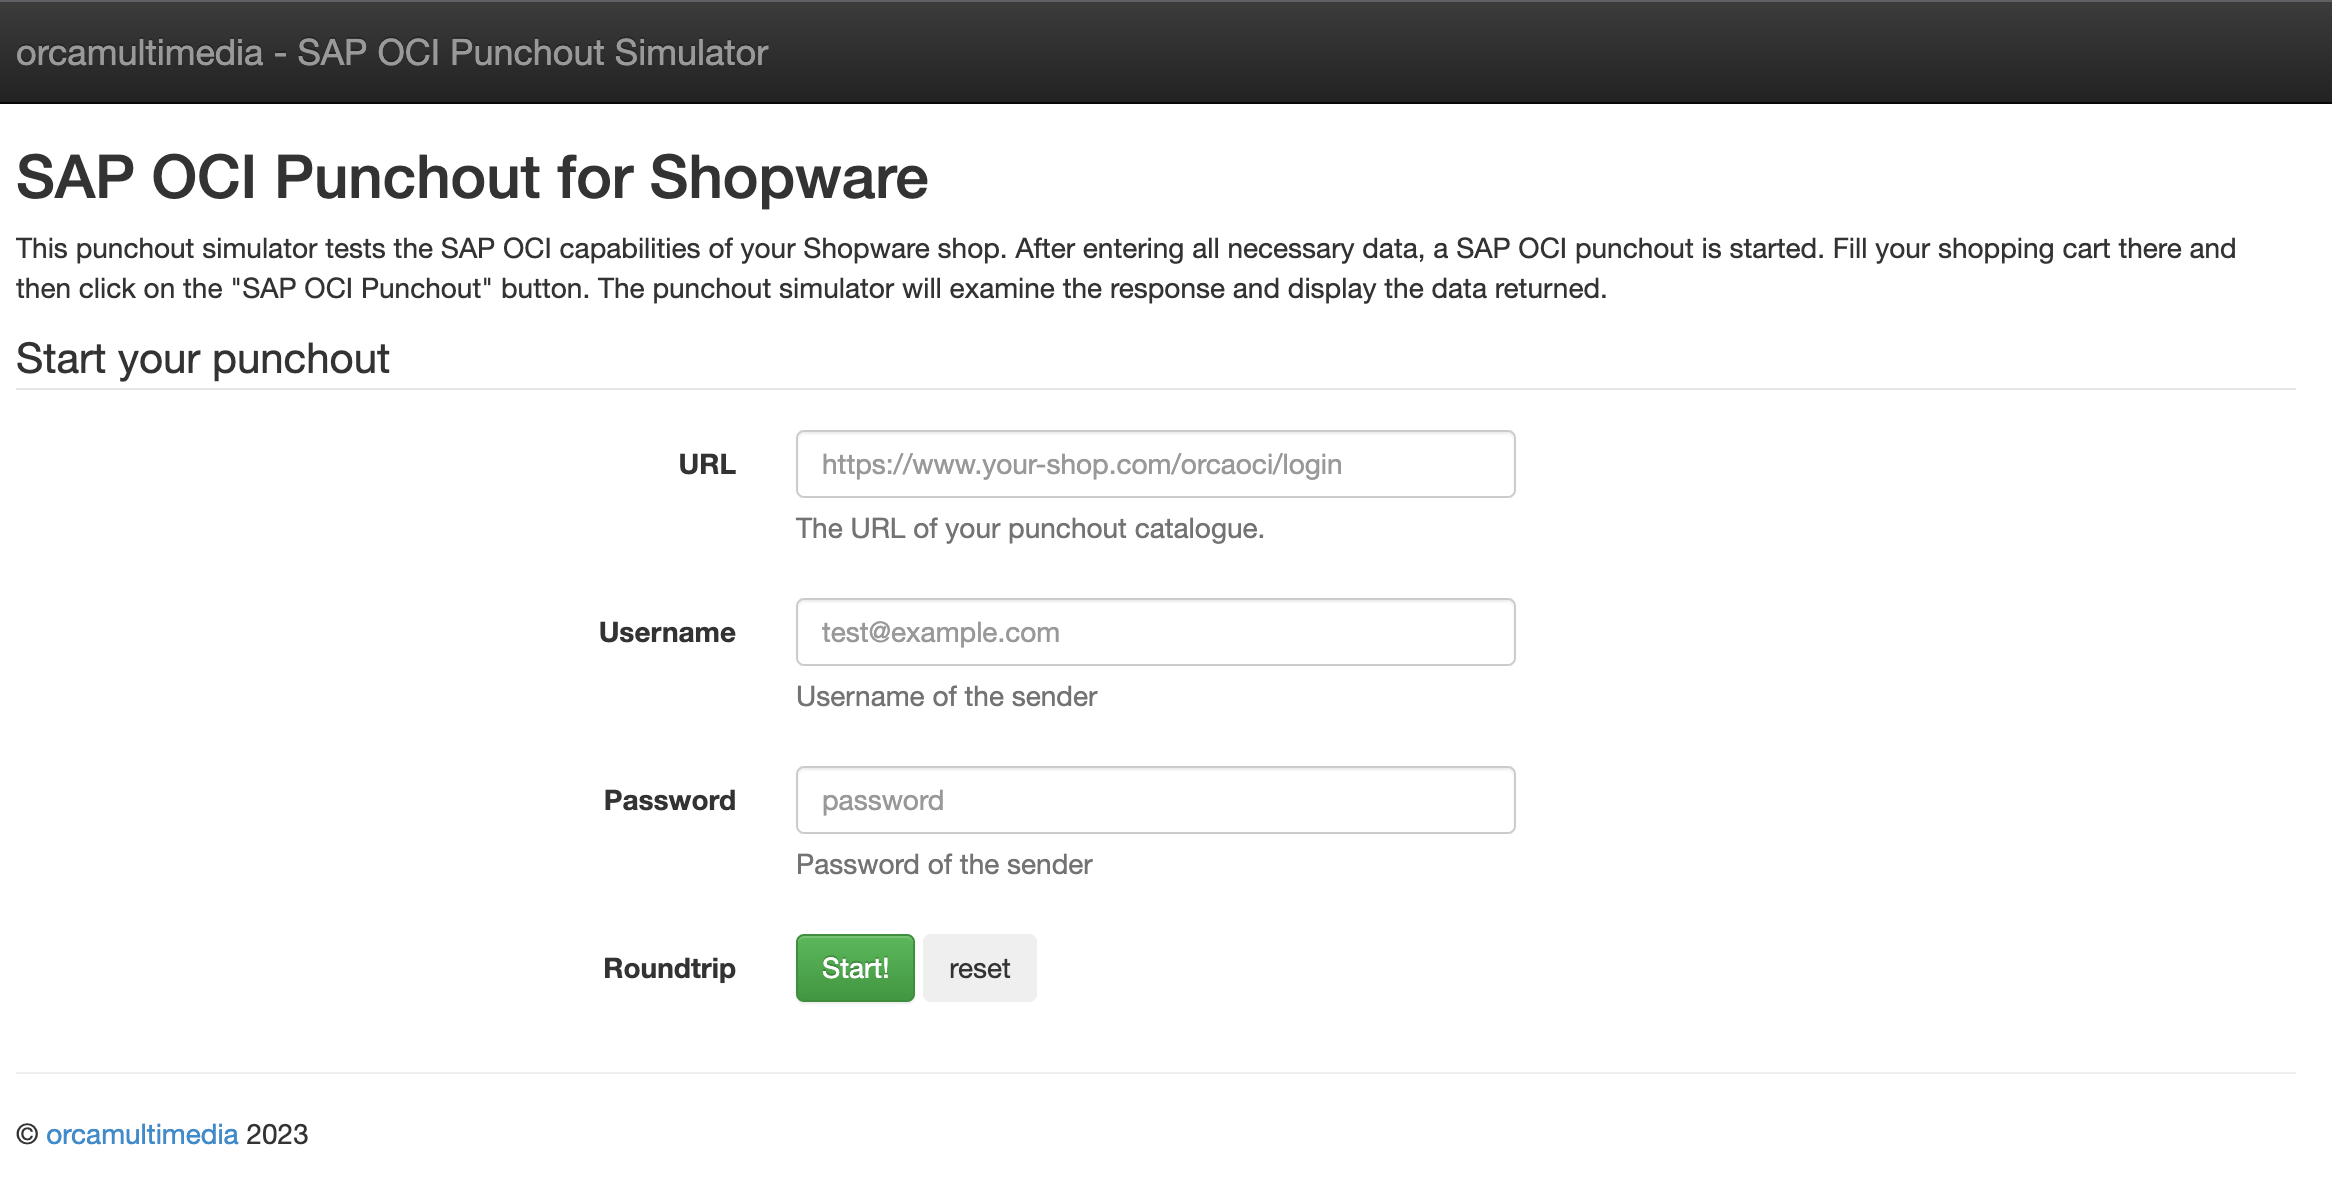
Task: Select the Username input field
Action: pos(1155,632)
